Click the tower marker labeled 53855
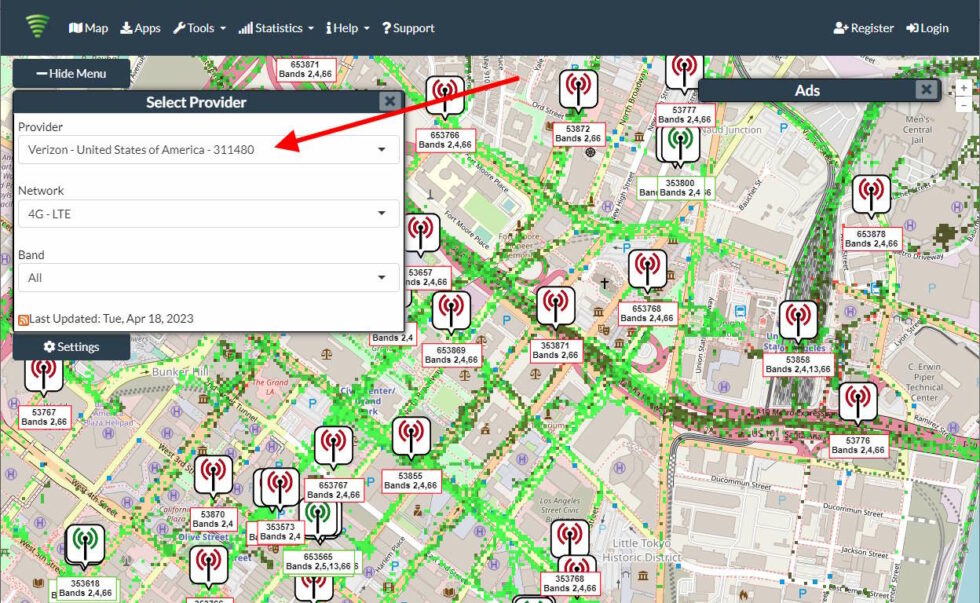This screenshot has height=603, width=980. [410, 439]
